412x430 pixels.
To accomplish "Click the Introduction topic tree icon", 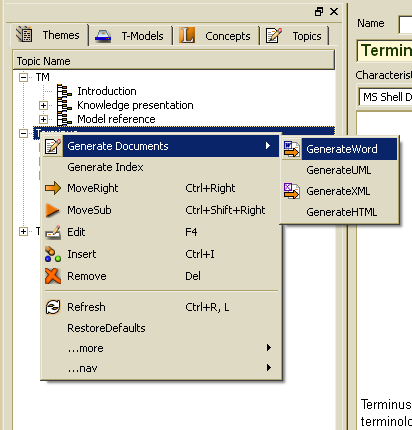I will coord(64,91).
